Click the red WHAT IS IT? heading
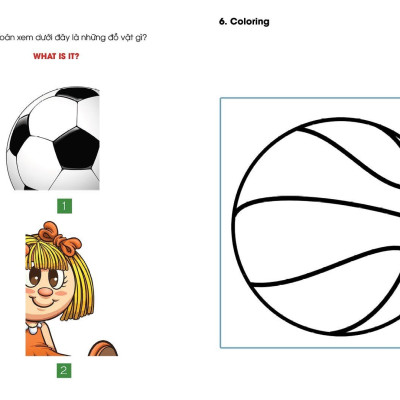This screenshot has width=400, height=400. [x=56, y=56]
